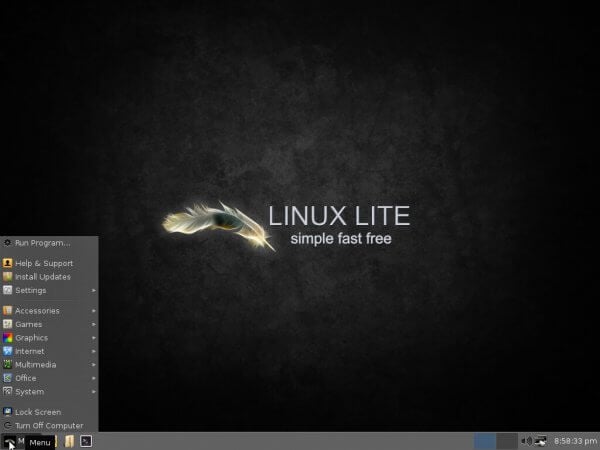This screenshot has width=600, height=450.
Task: Expand the Accessories submenu
Action: point(49,311)
